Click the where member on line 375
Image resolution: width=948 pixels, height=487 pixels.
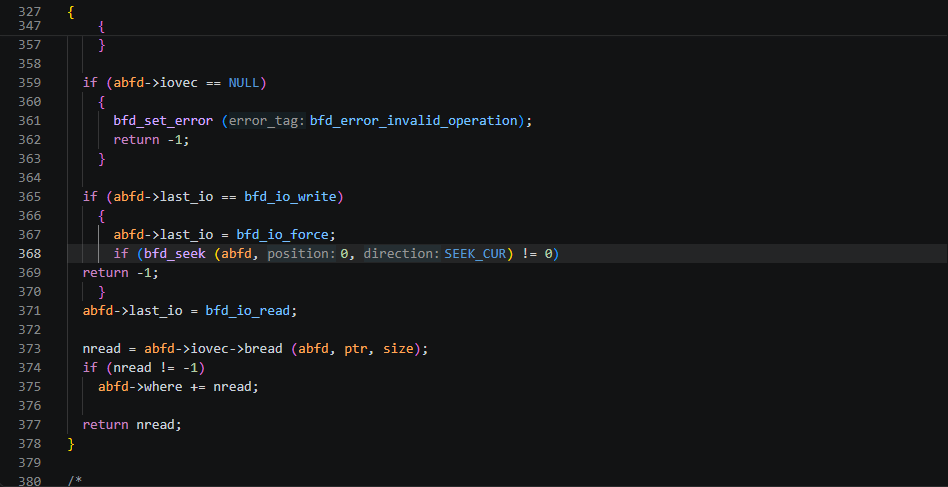coord(163,387)
